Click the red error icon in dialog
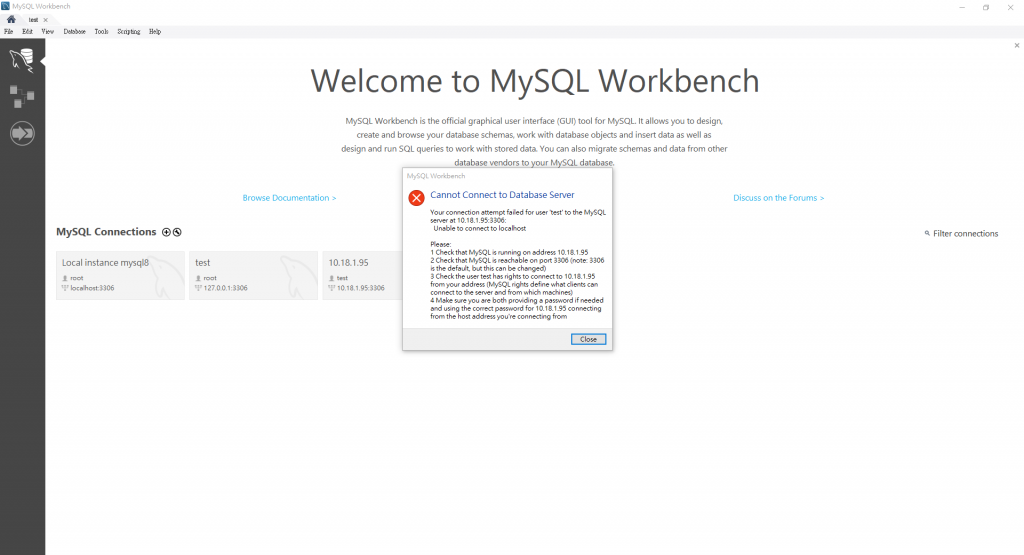Image resolution: width=1024 pixels, height=555 pixels. (417, 198)
